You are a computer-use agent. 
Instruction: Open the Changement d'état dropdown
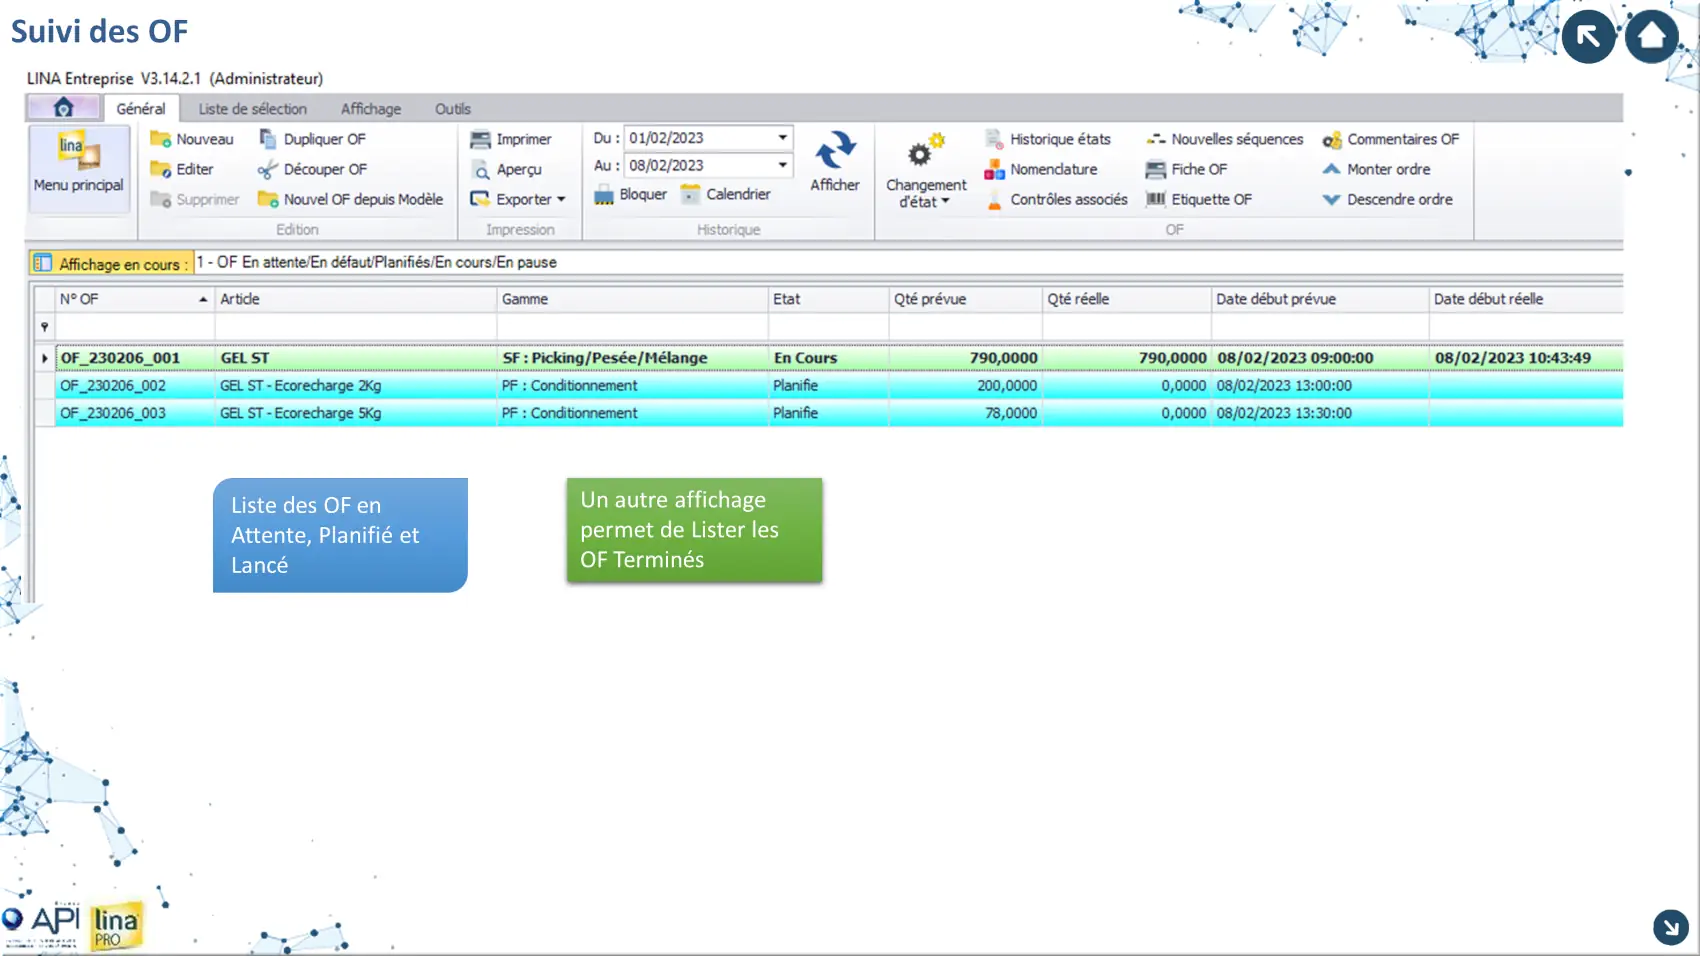[x=926, y=193]
